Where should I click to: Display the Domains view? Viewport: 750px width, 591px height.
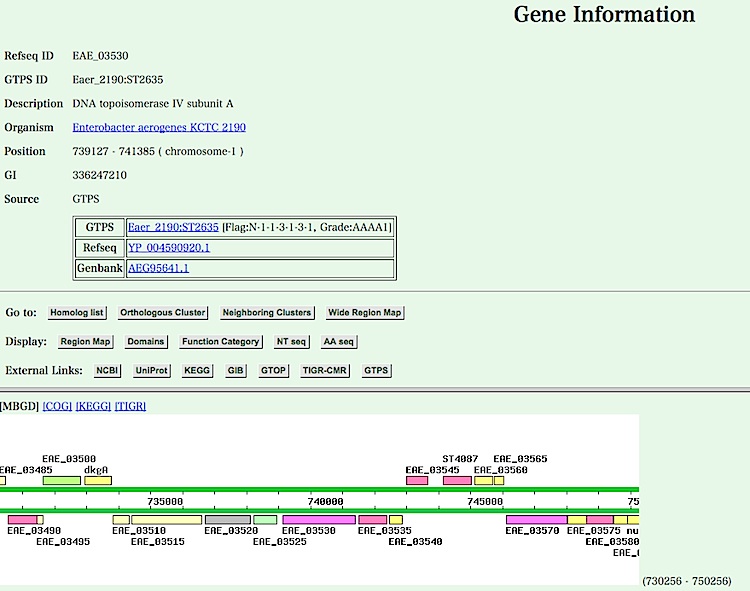[x=145, y=342]
